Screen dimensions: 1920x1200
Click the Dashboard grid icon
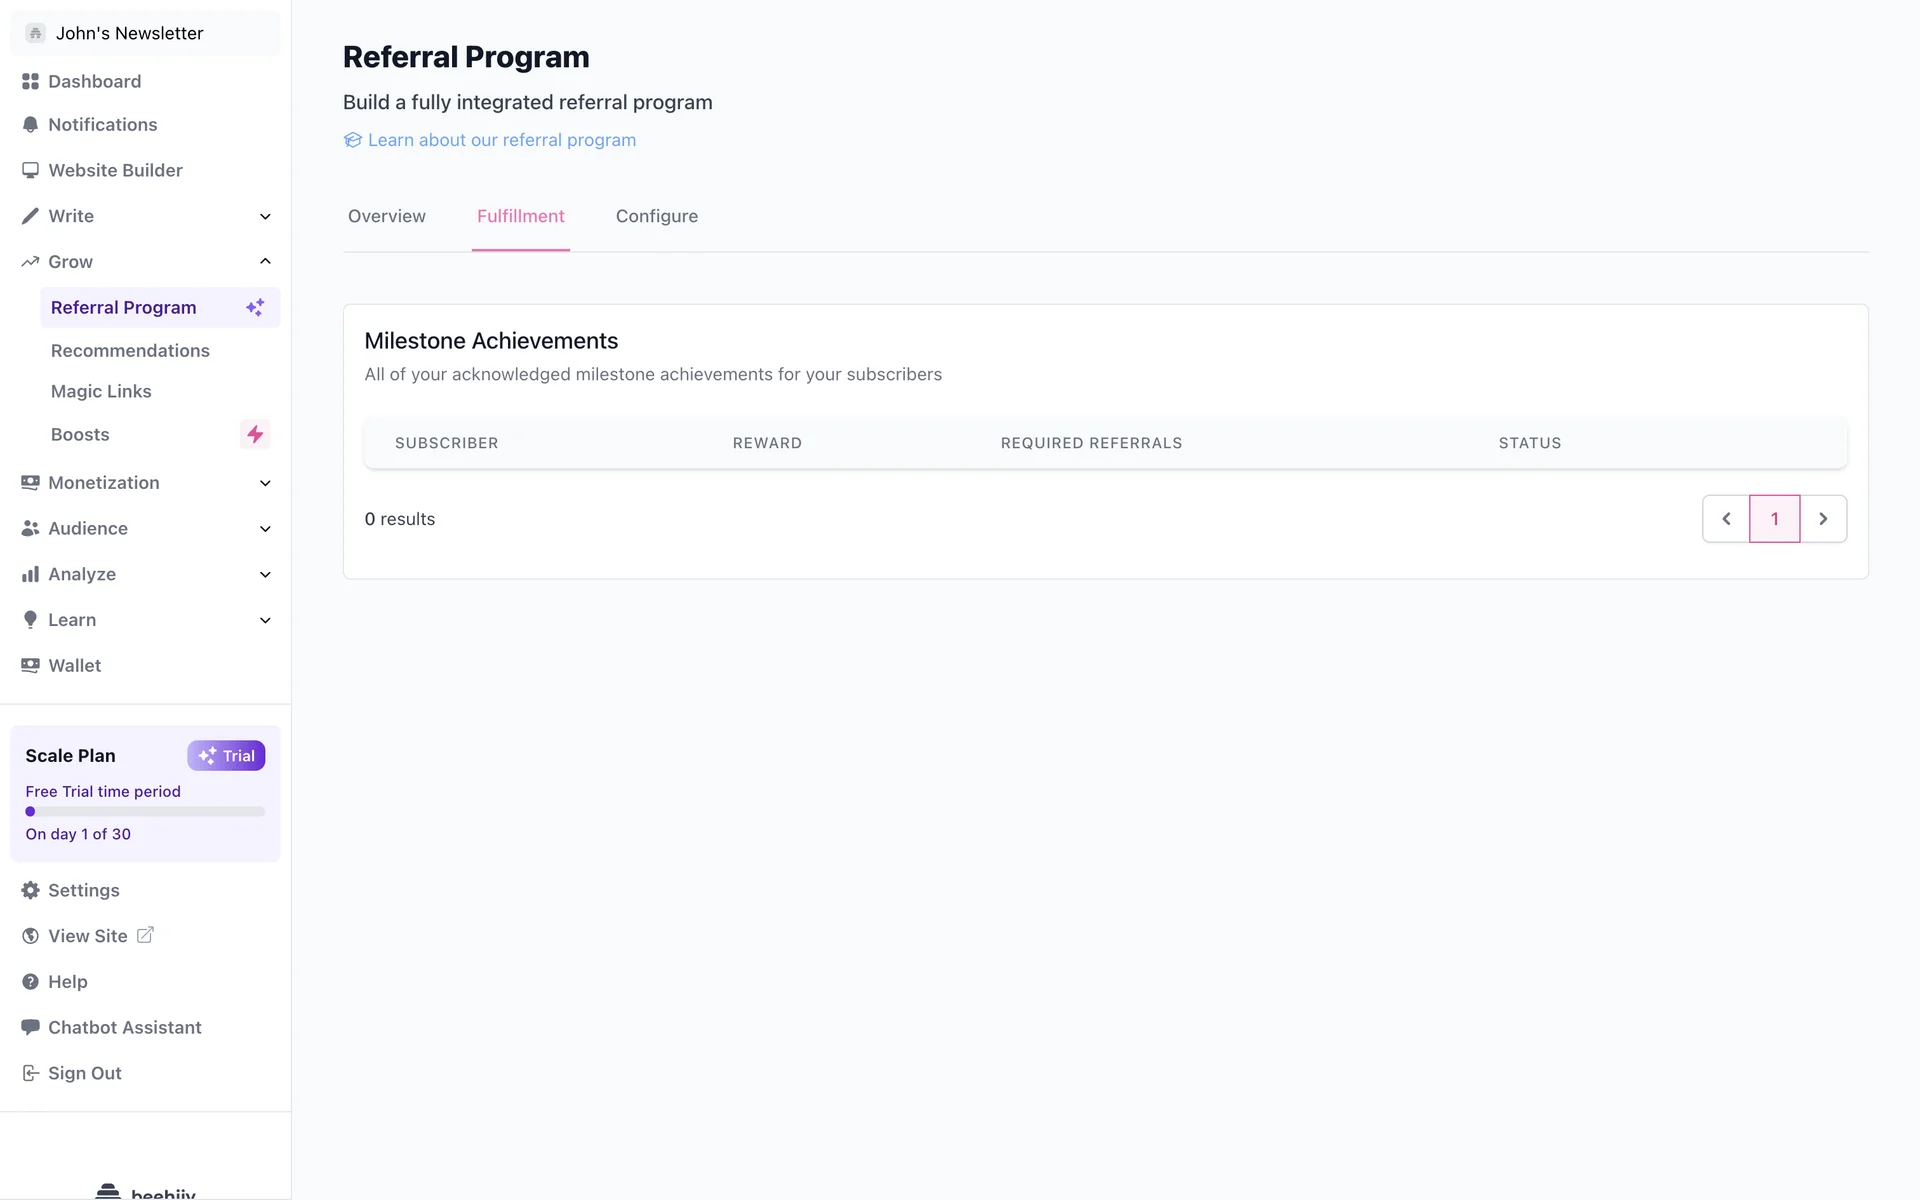click(30, 82)
